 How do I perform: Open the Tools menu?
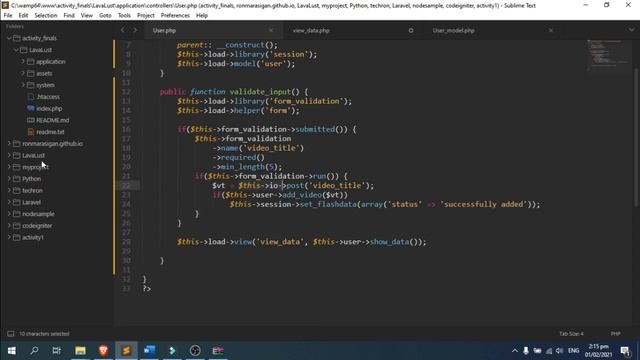point(124,16)
